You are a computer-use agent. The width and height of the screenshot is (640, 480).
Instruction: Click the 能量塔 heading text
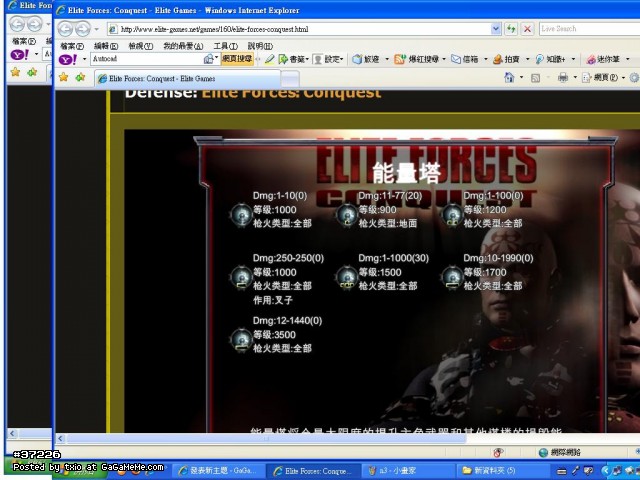tap(406, 173)
